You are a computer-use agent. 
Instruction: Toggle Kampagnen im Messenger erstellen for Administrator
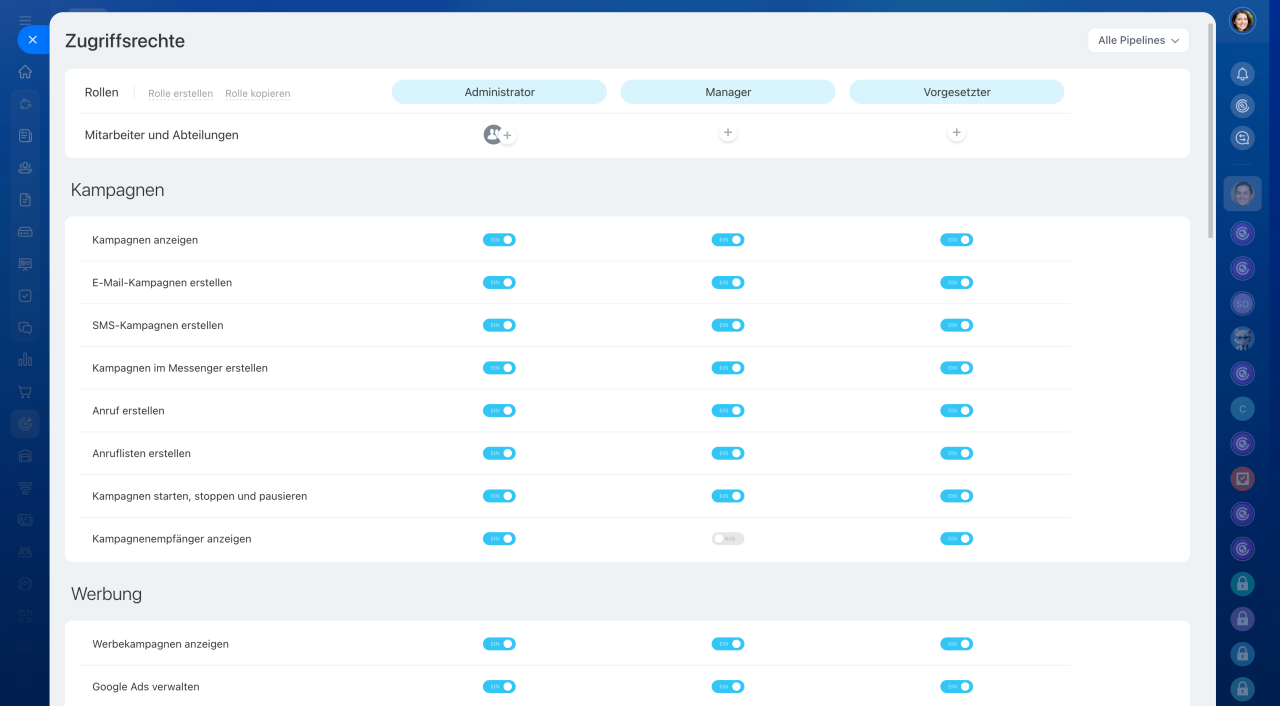point(499,368)
